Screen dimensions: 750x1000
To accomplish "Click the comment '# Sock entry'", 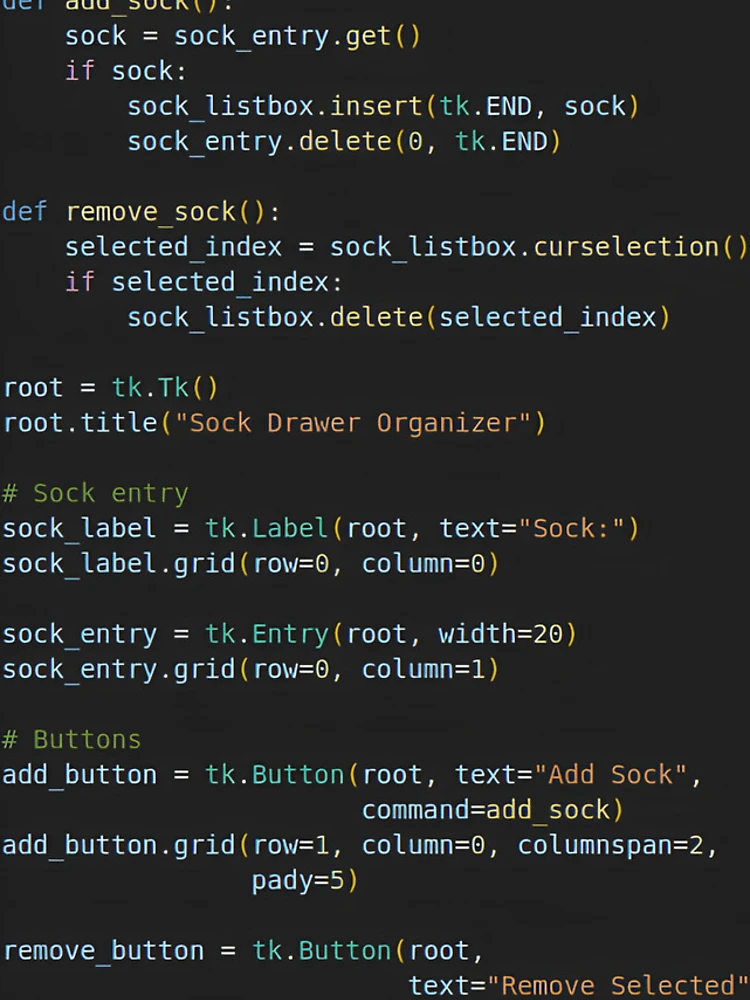I will 96,494.
